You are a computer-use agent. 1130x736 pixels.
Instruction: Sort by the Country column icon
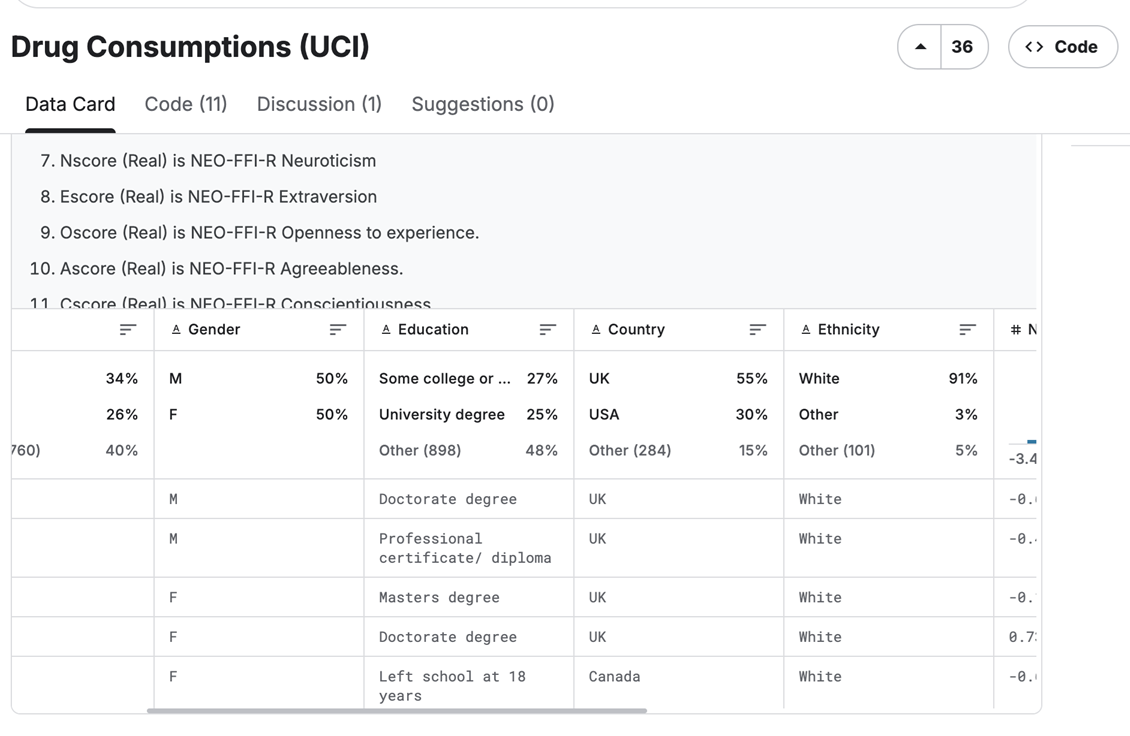click(757, 329)
